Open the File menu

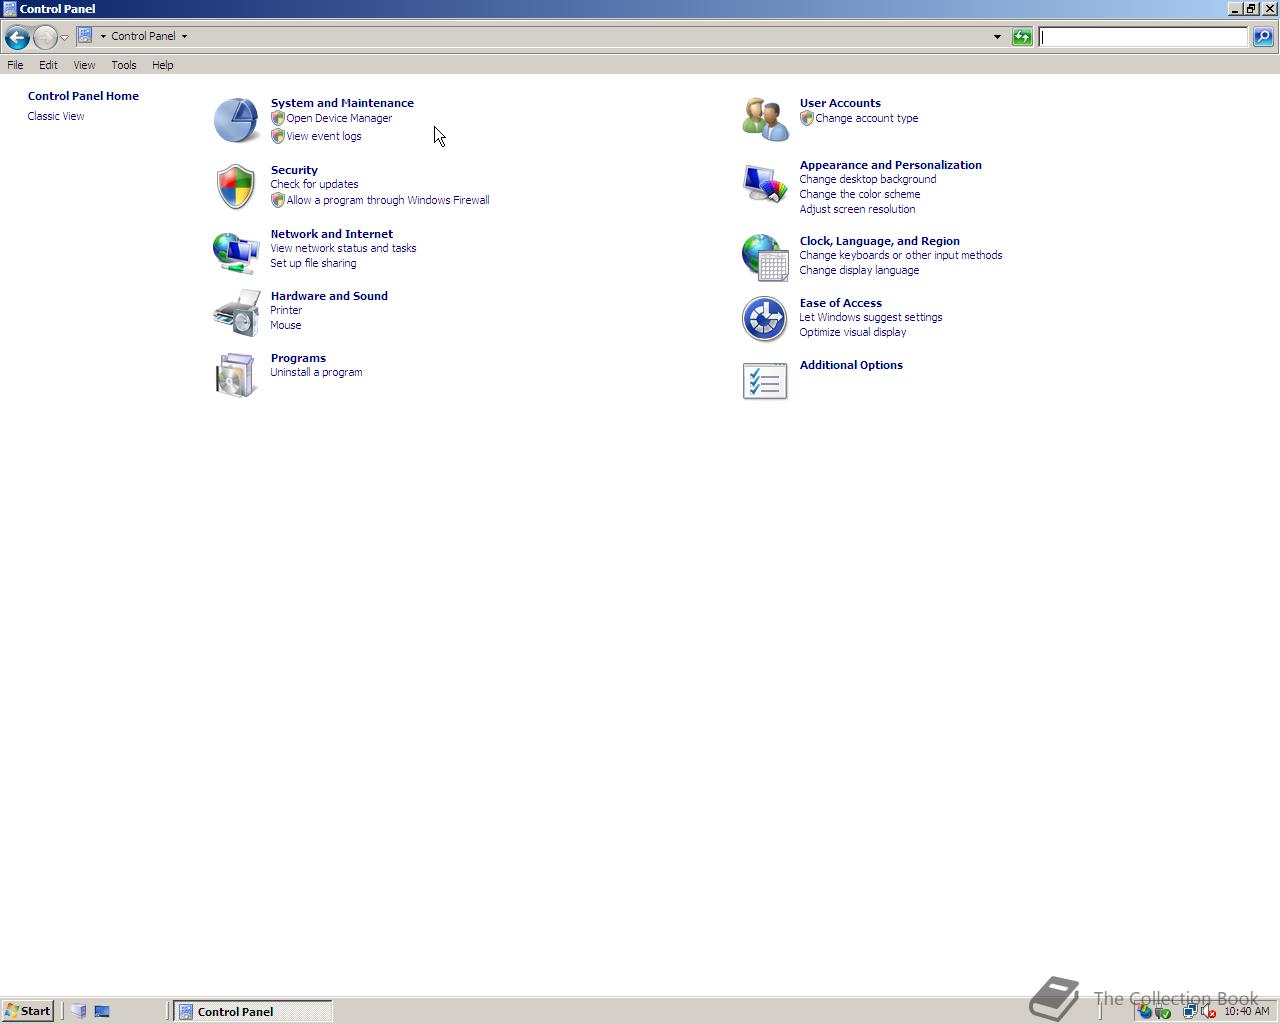[x=15, y=65]
